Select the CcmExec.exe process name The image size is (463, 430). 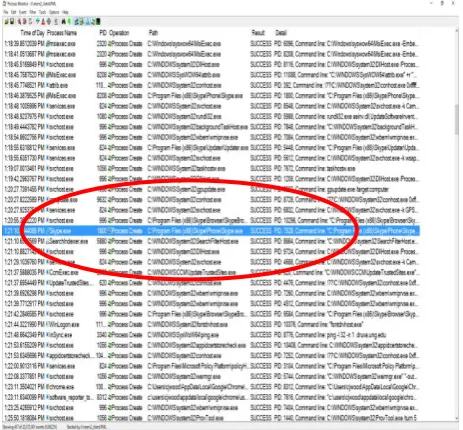coord(63,272)
